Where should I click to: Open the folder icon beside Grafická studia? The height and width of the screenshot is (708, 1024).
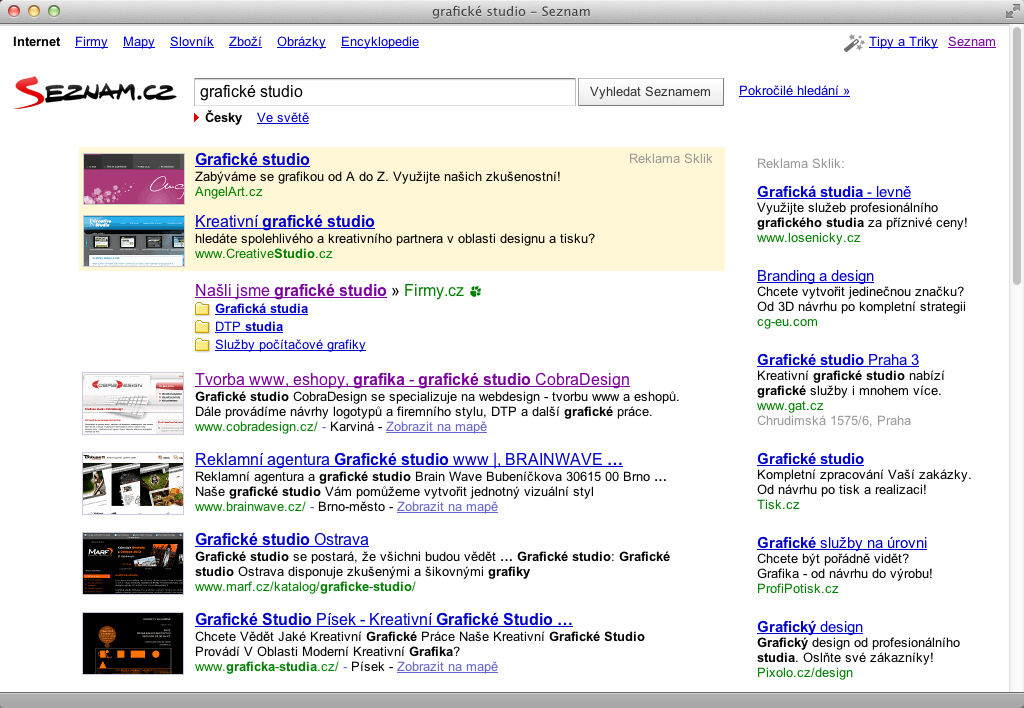pos(202,309)
